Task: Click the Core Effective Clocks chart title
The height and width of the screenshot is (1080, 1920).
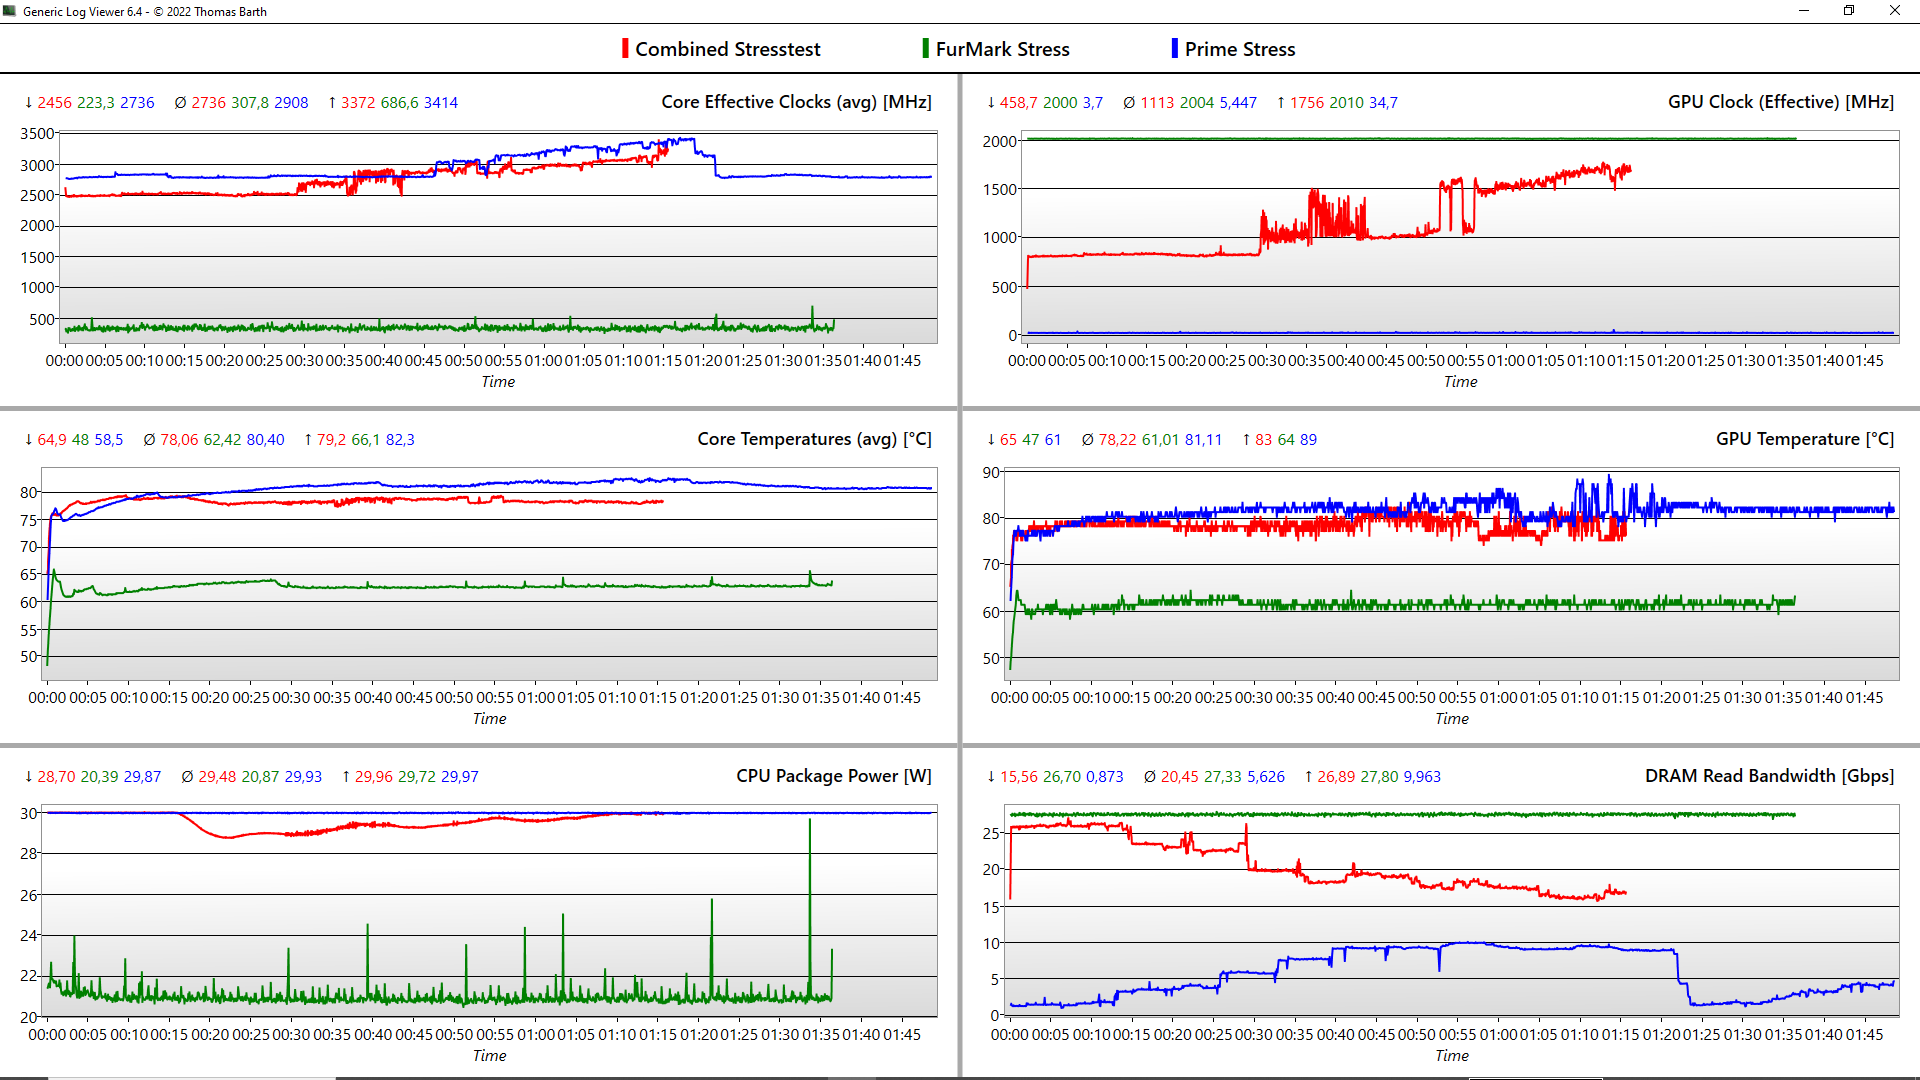Action: pyautogui.click(x=796, y=102)
